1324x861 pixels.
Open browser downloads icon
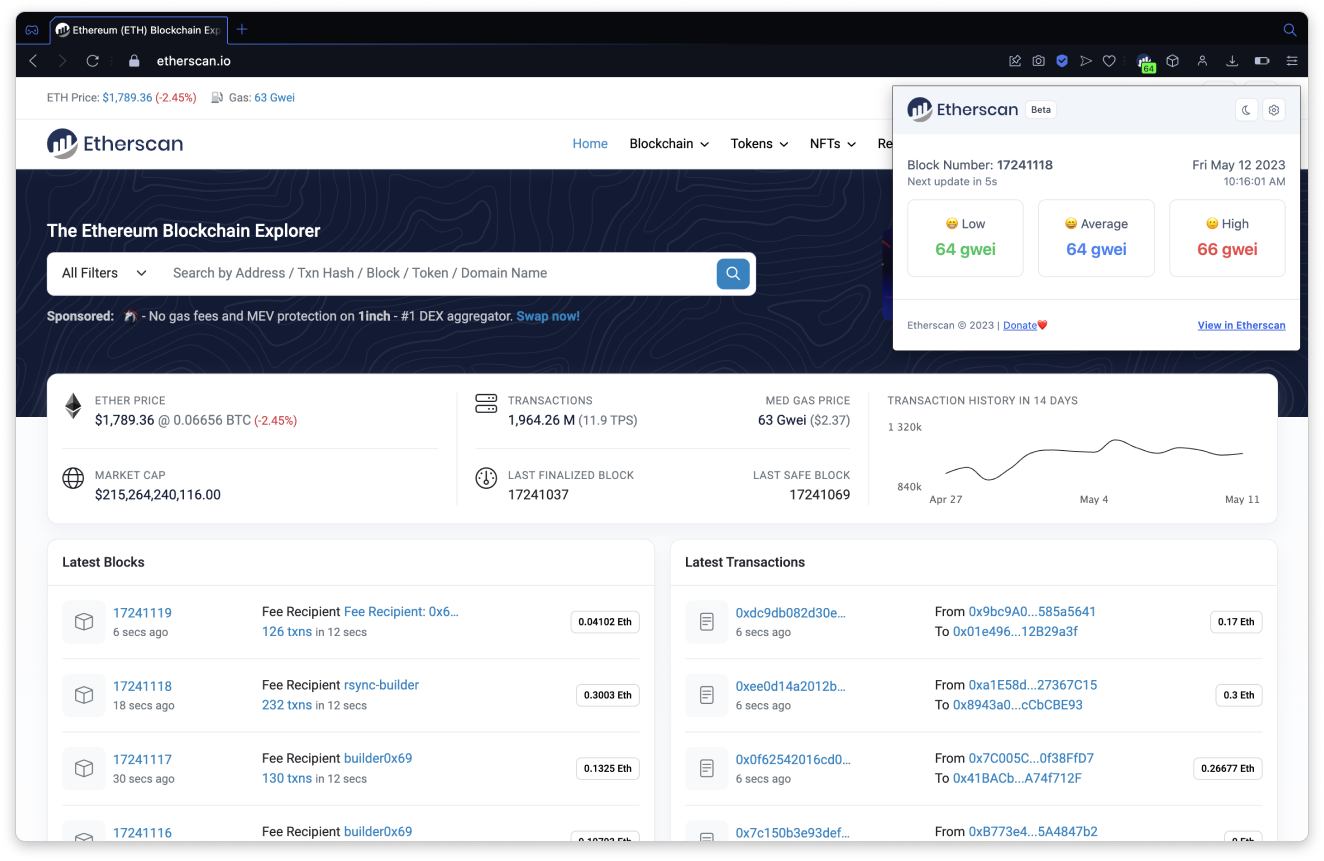pos(1232,61)
